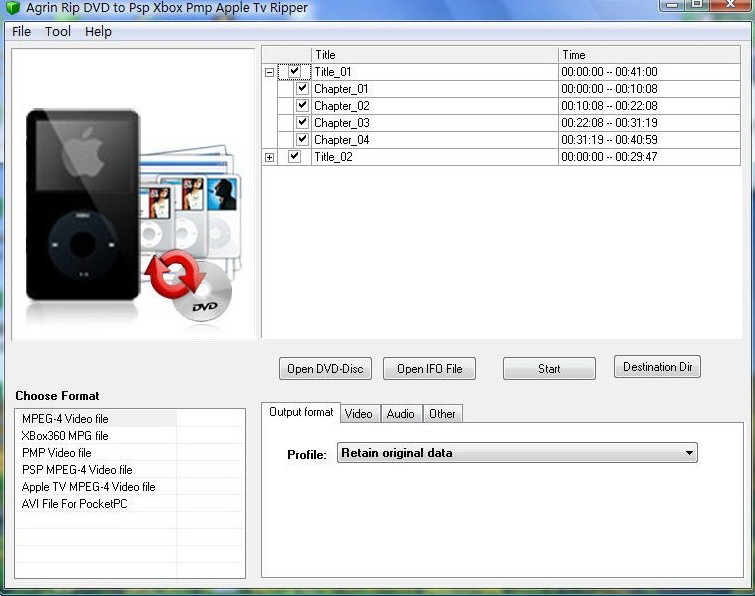The height and width of the screenshot is (596, 755).
Task: Uncheck the Chapter_04 checkbox
Action: click(x=302, y=140)
